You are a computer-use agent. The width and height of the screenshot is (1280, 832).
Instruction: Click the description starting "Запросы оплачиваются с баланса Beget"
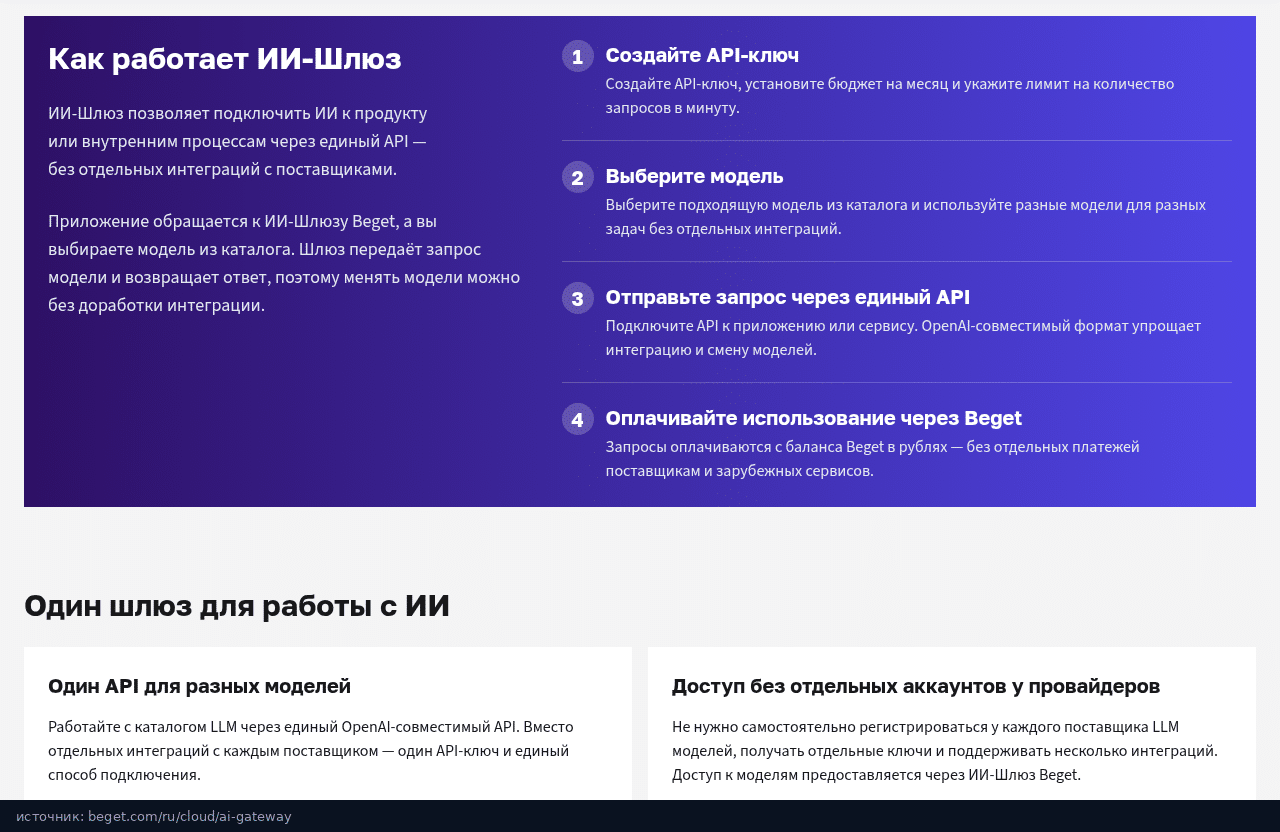coord(873,459)
